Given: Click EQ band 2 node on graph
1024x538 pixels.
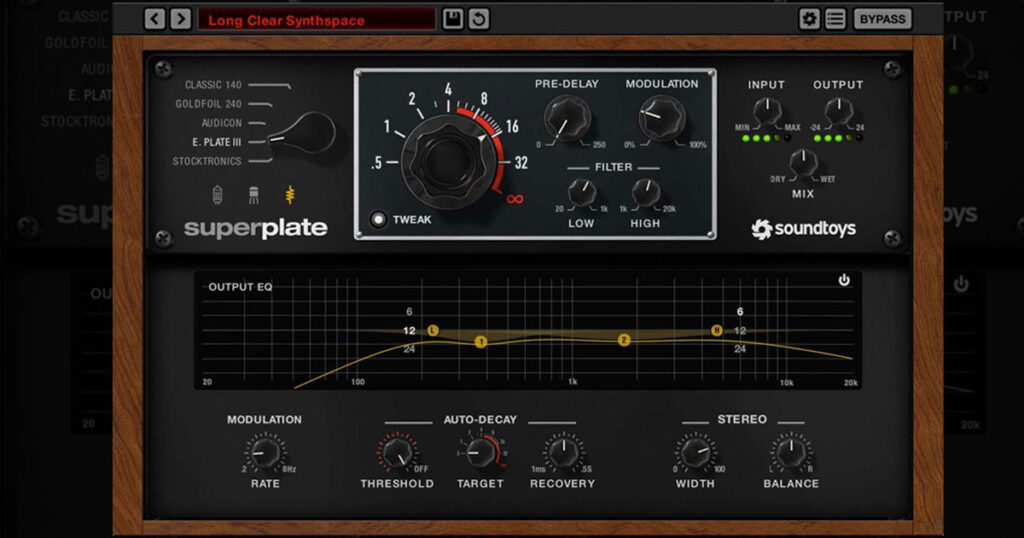Looking at the screenshot, I should [624, 340].
